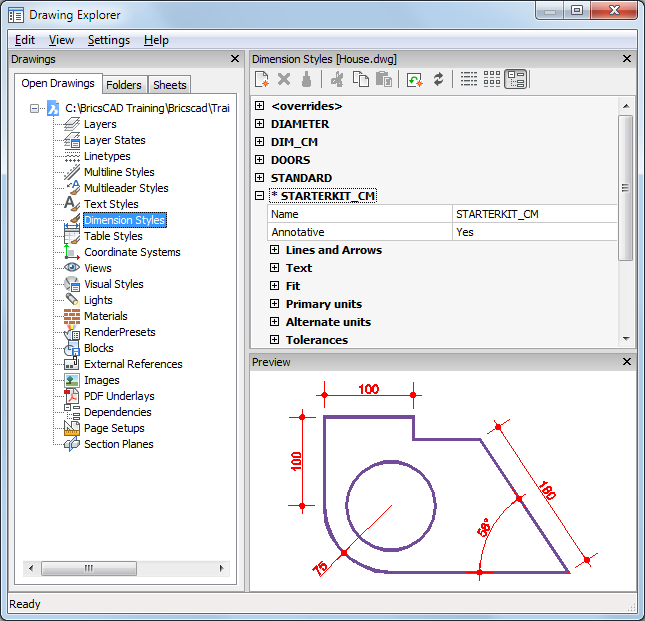Open the Settings menu
This screenshot has width=645, height=621.
tap(108, 40)
